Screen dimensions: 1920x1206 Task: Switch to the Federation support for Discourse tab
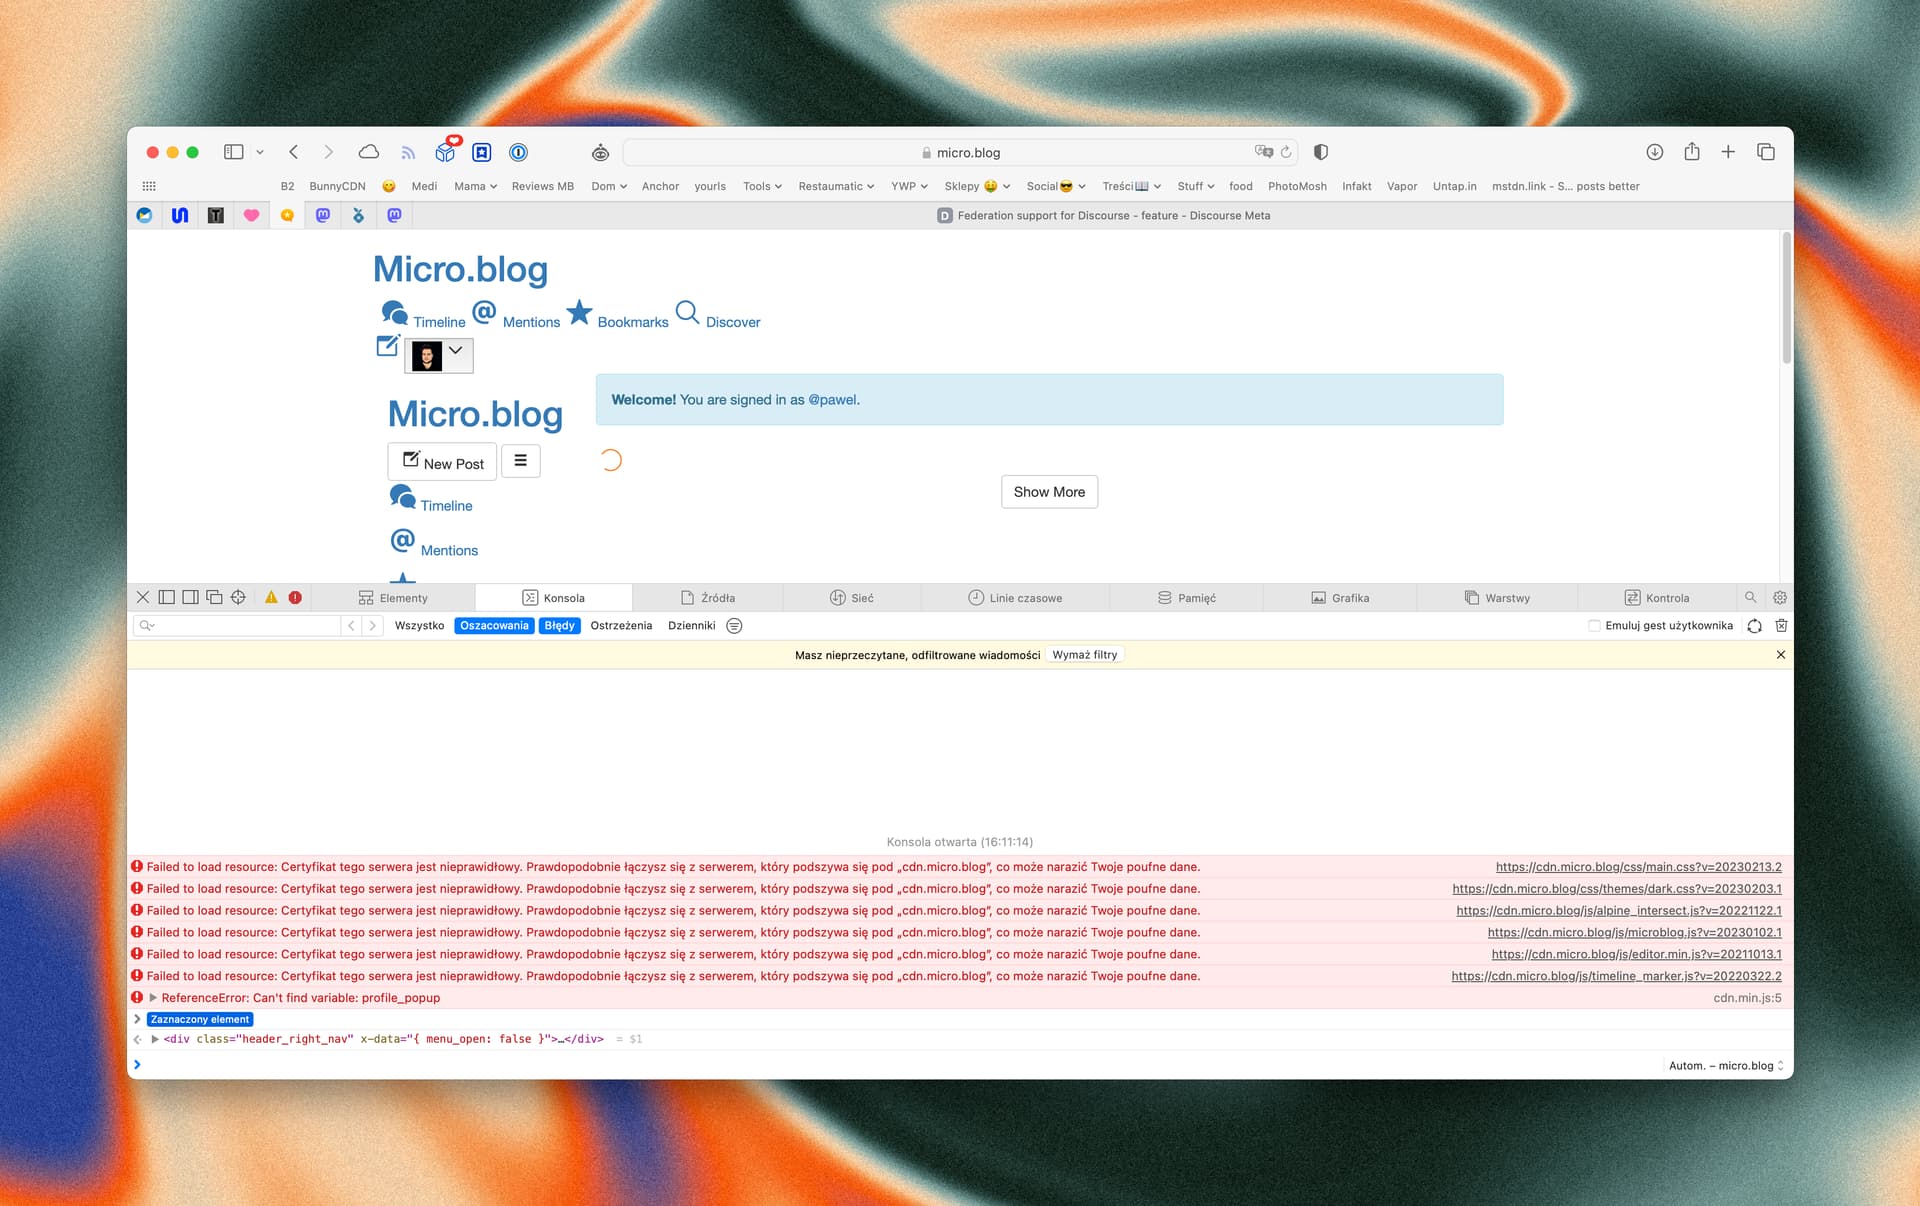(x=1103, y=215)
